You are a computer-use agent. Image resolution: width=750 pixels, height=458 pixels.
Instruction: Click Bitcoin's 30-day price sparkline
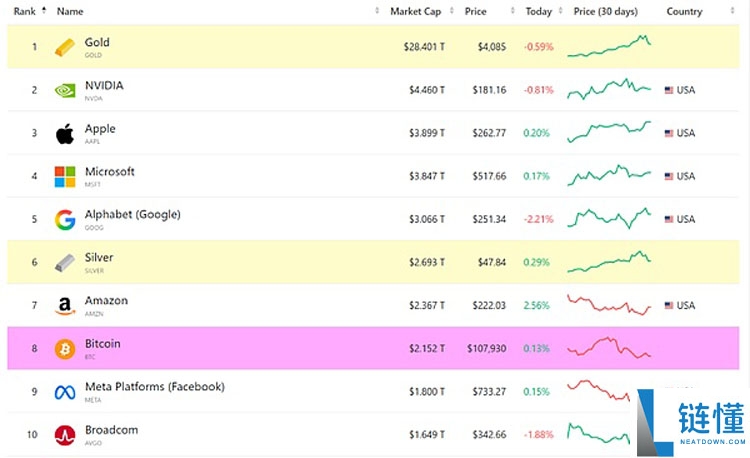tap(609, 348)
